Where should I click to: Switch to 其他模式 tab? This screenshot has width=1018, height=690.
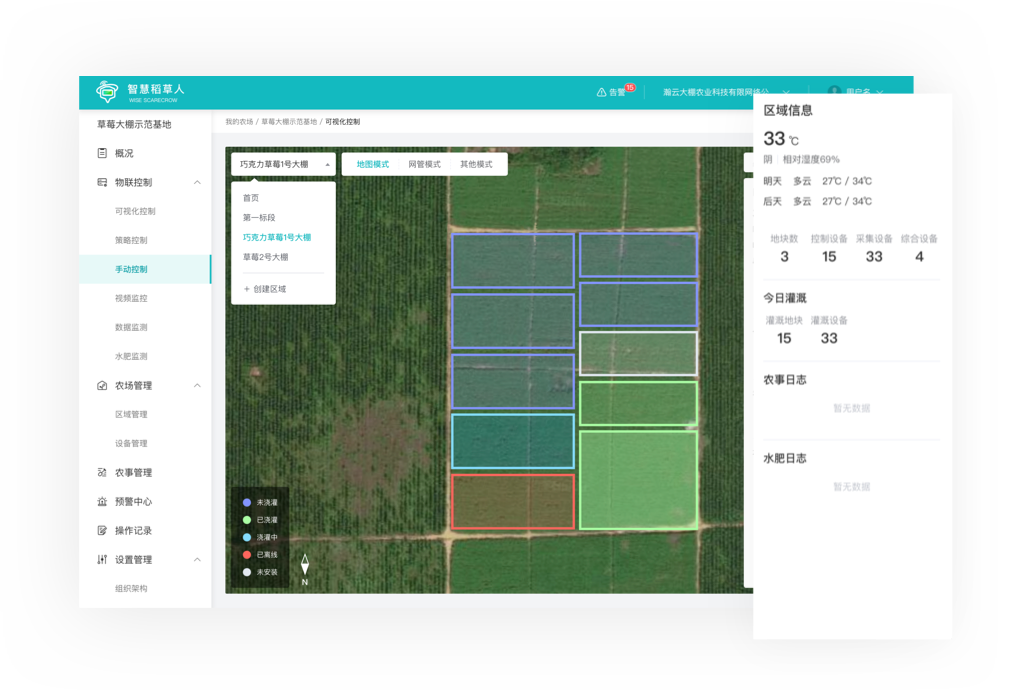point(476,164)
